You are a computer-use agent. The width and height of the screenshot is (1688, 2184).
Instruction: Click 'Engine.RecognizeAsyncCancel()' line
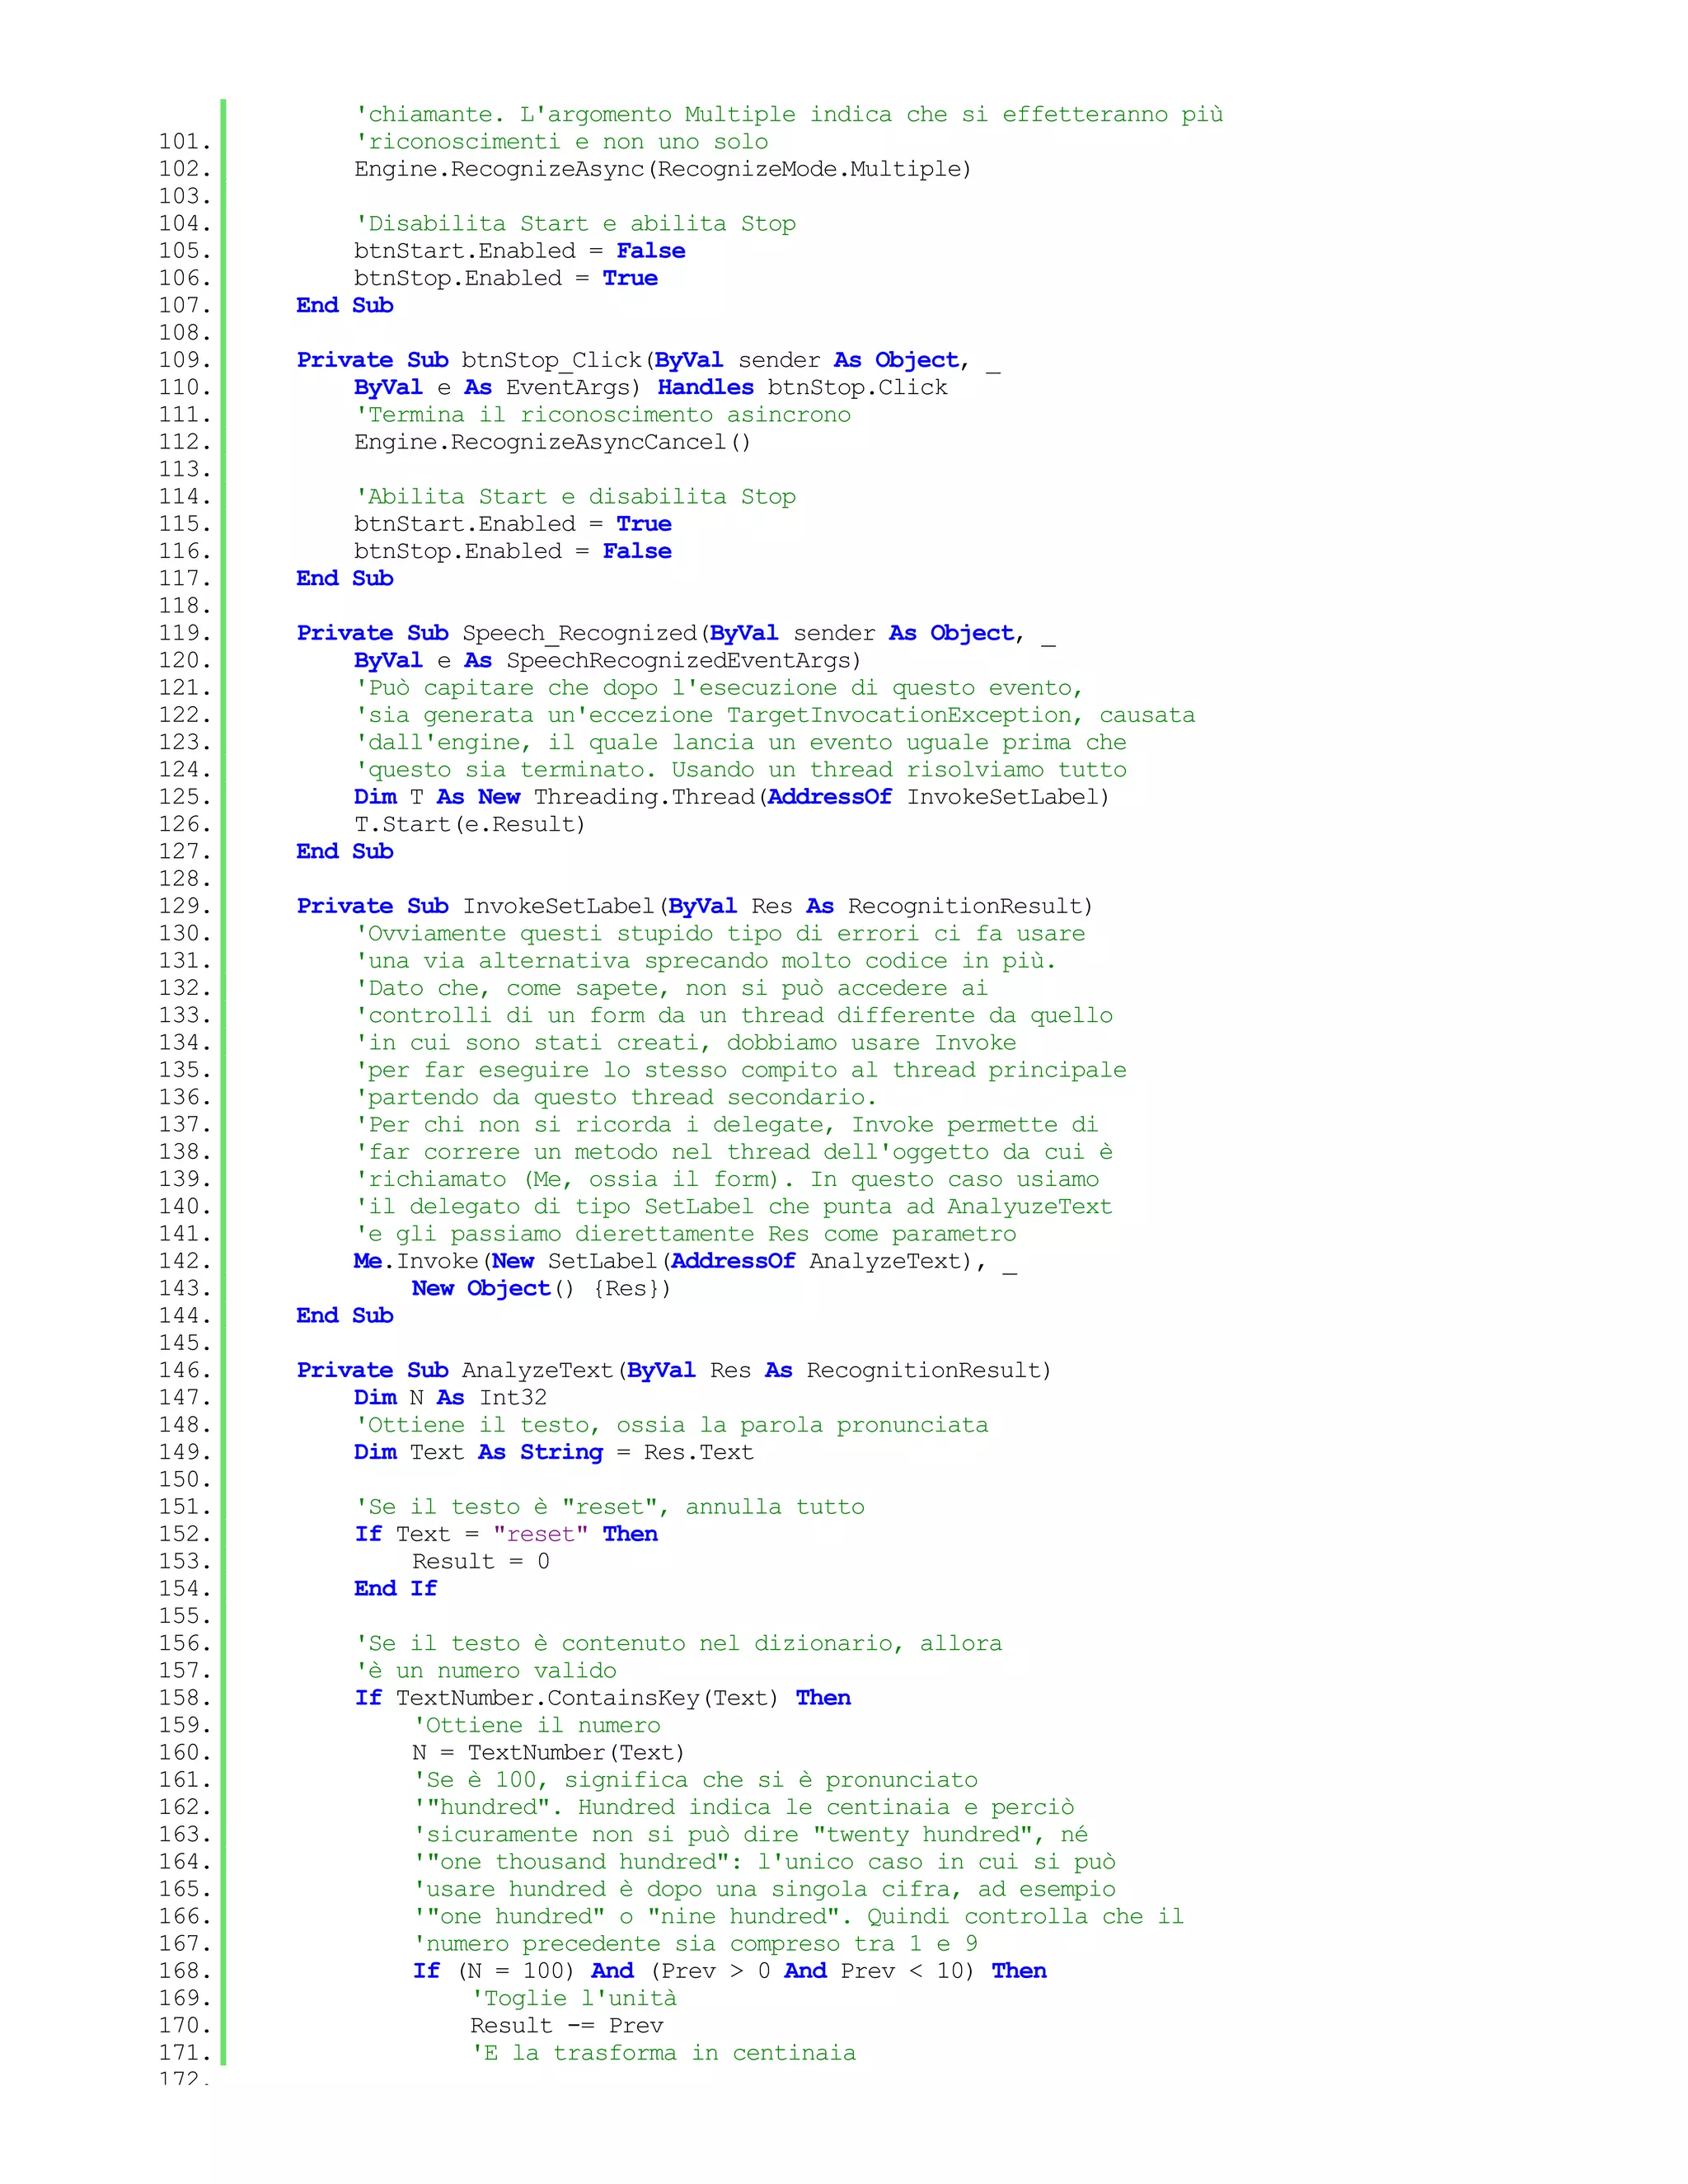coord(552,442)
